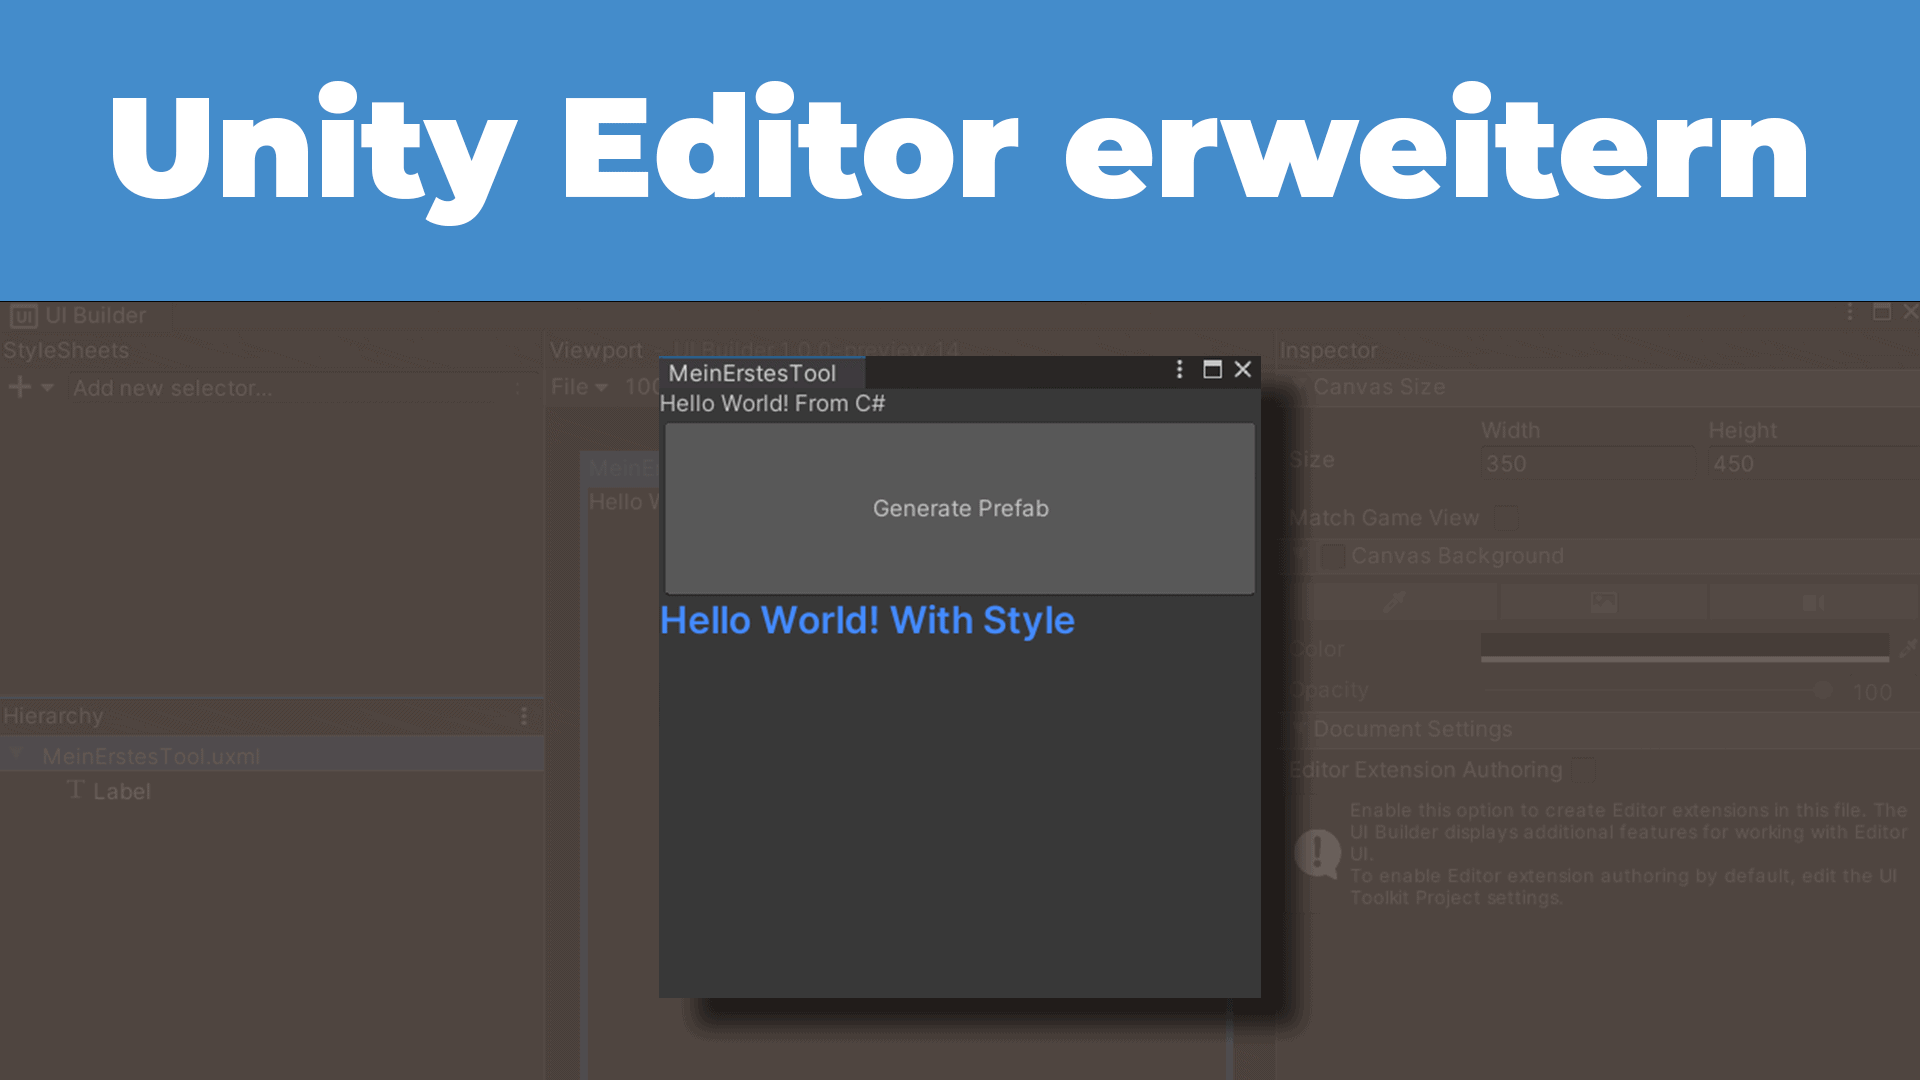The width and height of the screenshot is (1920, 1080).
Task: Pick color with eyedropper beside Color field
Action: click(1908, 648)
